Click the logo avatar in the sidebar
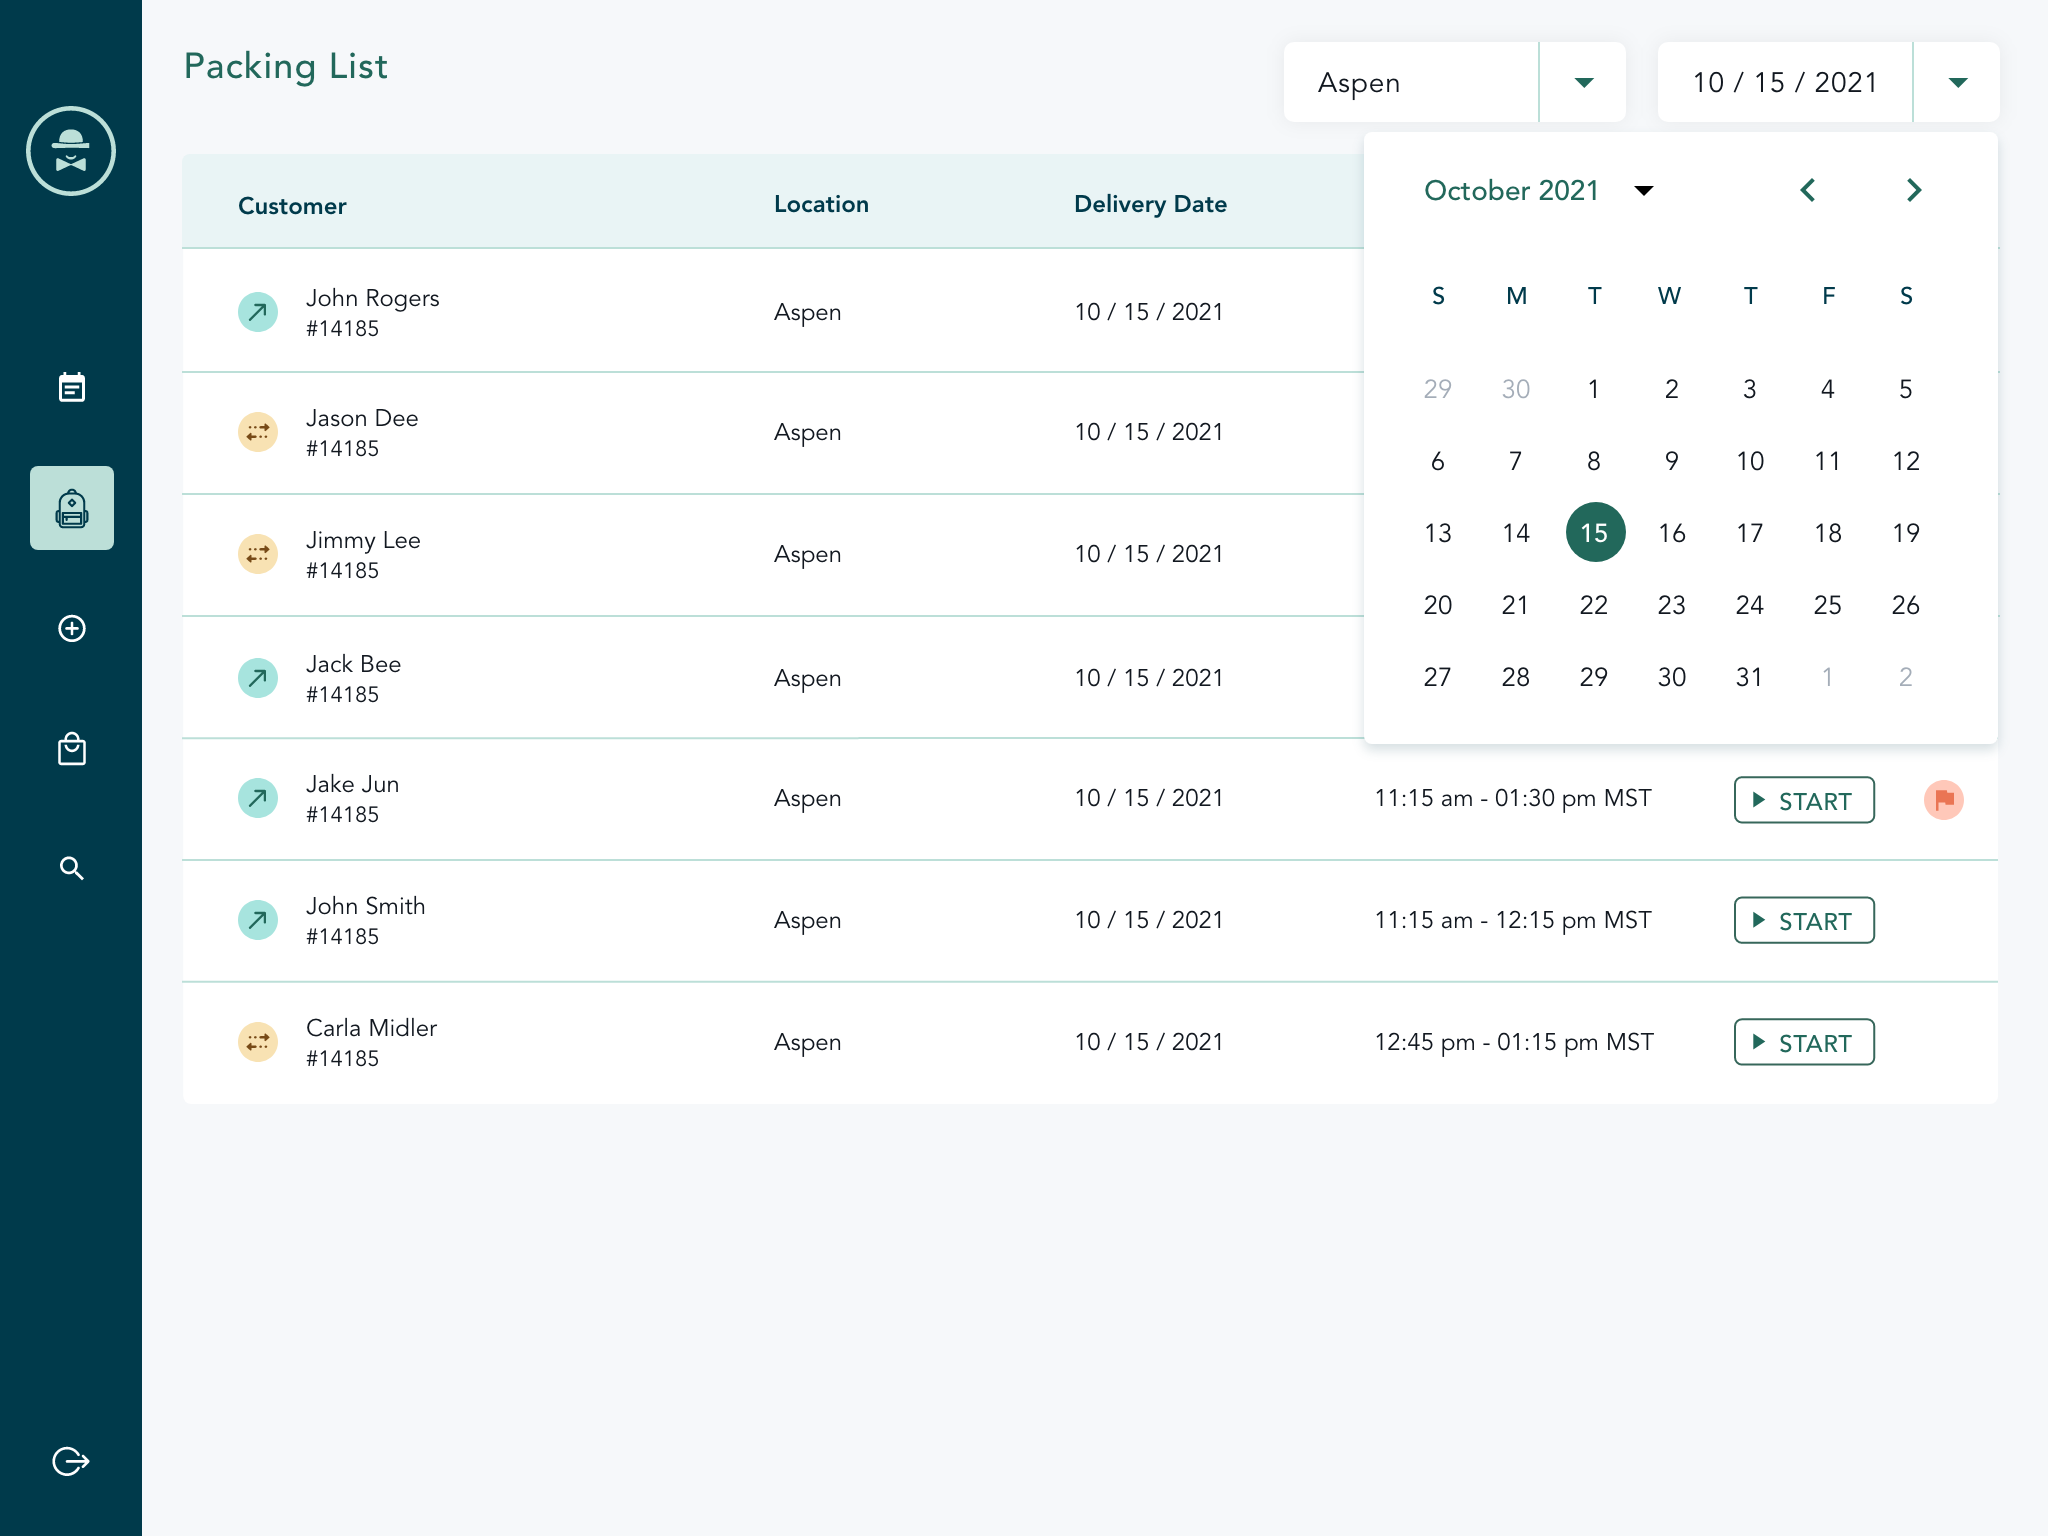Image resolution: width=2048 pixels, height=1536 pixels. coord(71,151)
